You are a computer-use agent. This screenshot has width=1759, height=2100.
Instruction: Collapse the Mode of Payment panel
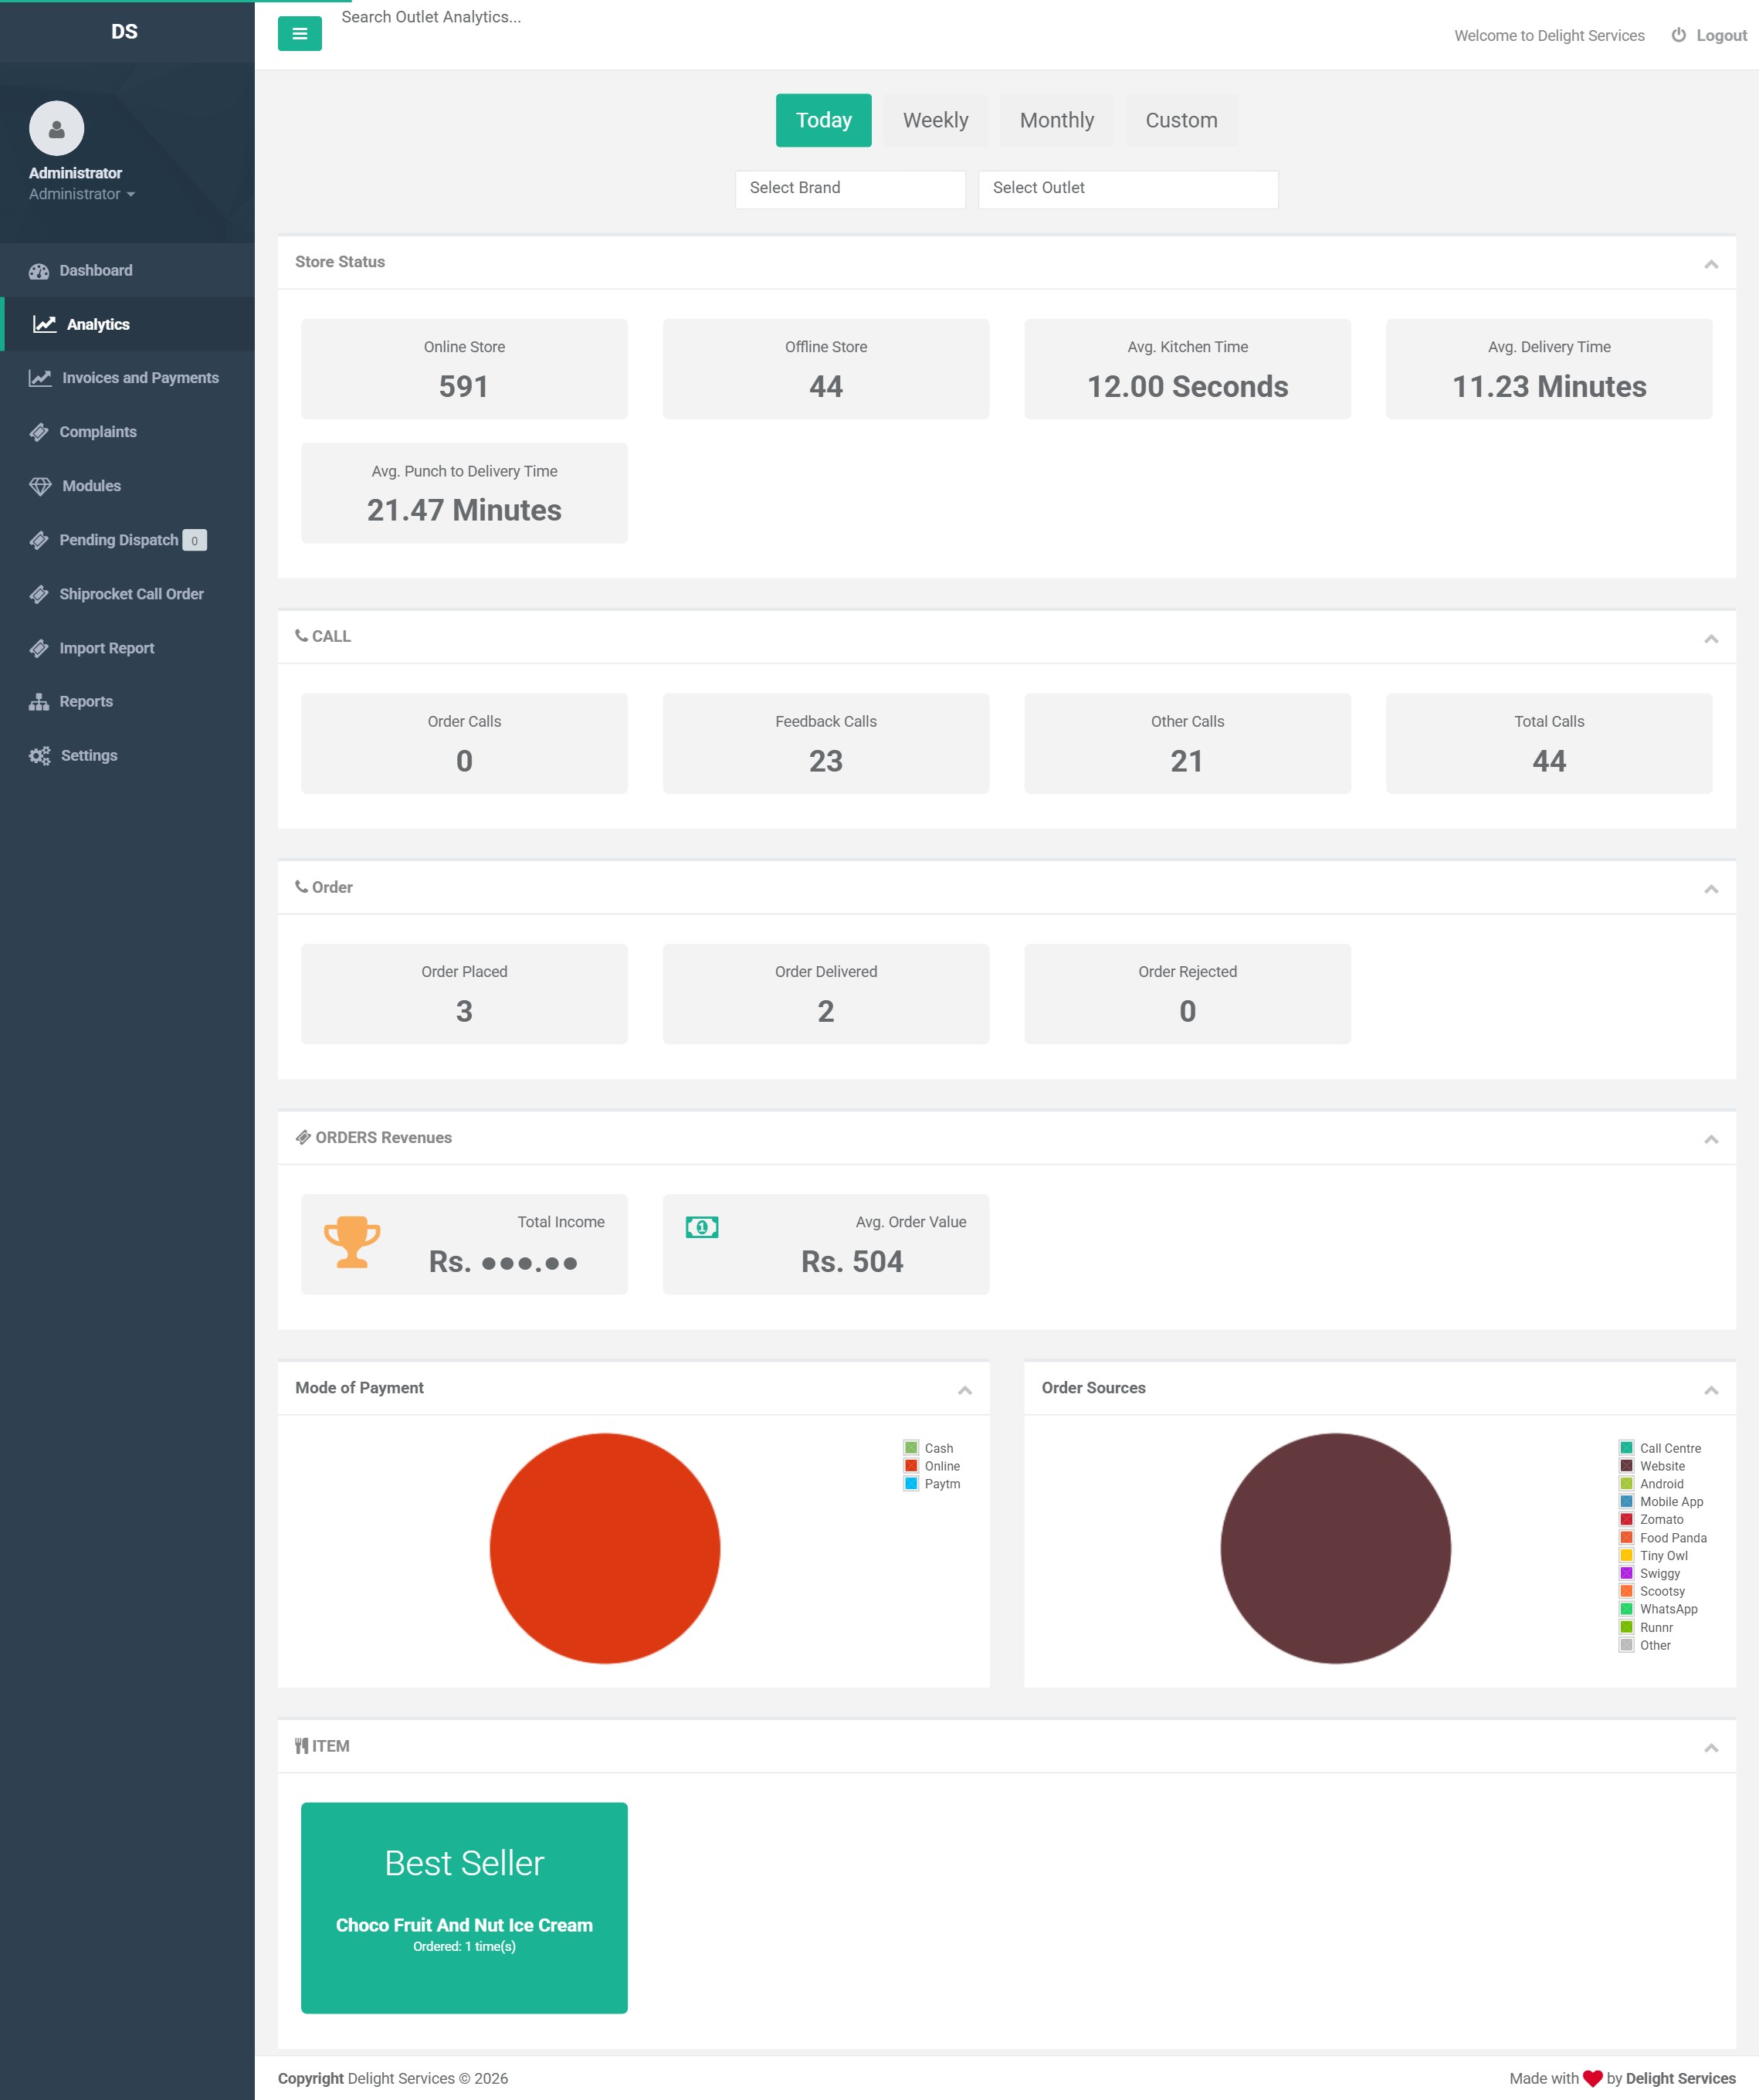965,1390
